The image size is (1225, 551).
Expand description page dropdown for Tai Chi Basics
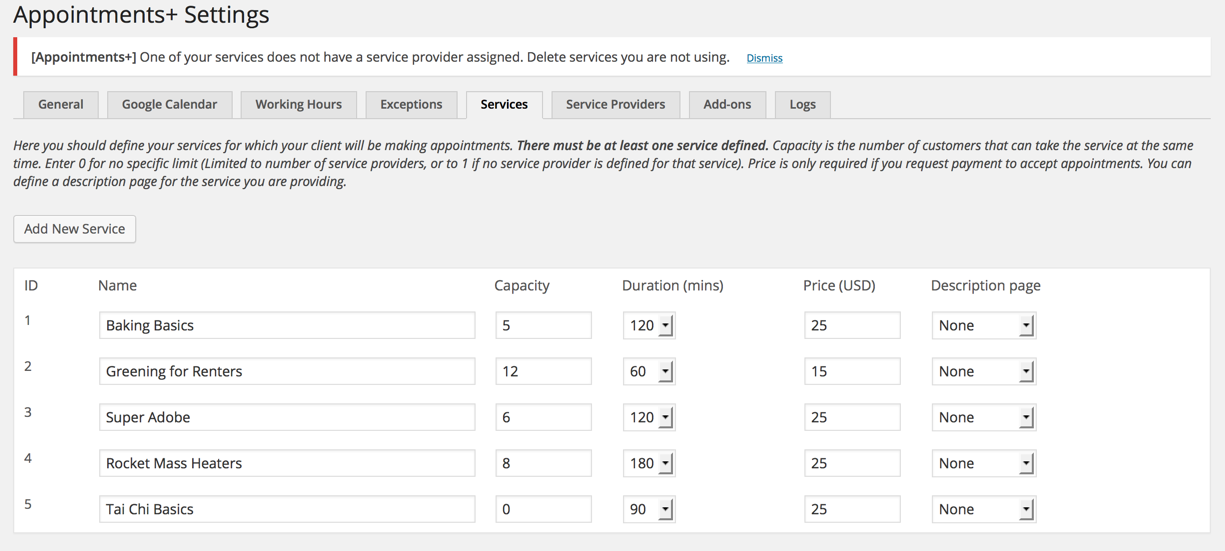[x=983, y=509]
